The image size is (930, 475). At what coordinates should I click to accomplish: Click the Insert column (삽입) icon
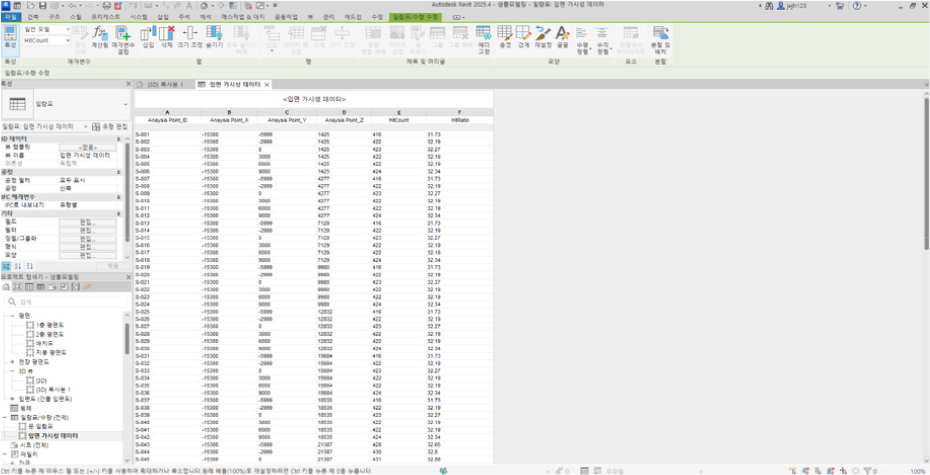(x=148, y=37)
